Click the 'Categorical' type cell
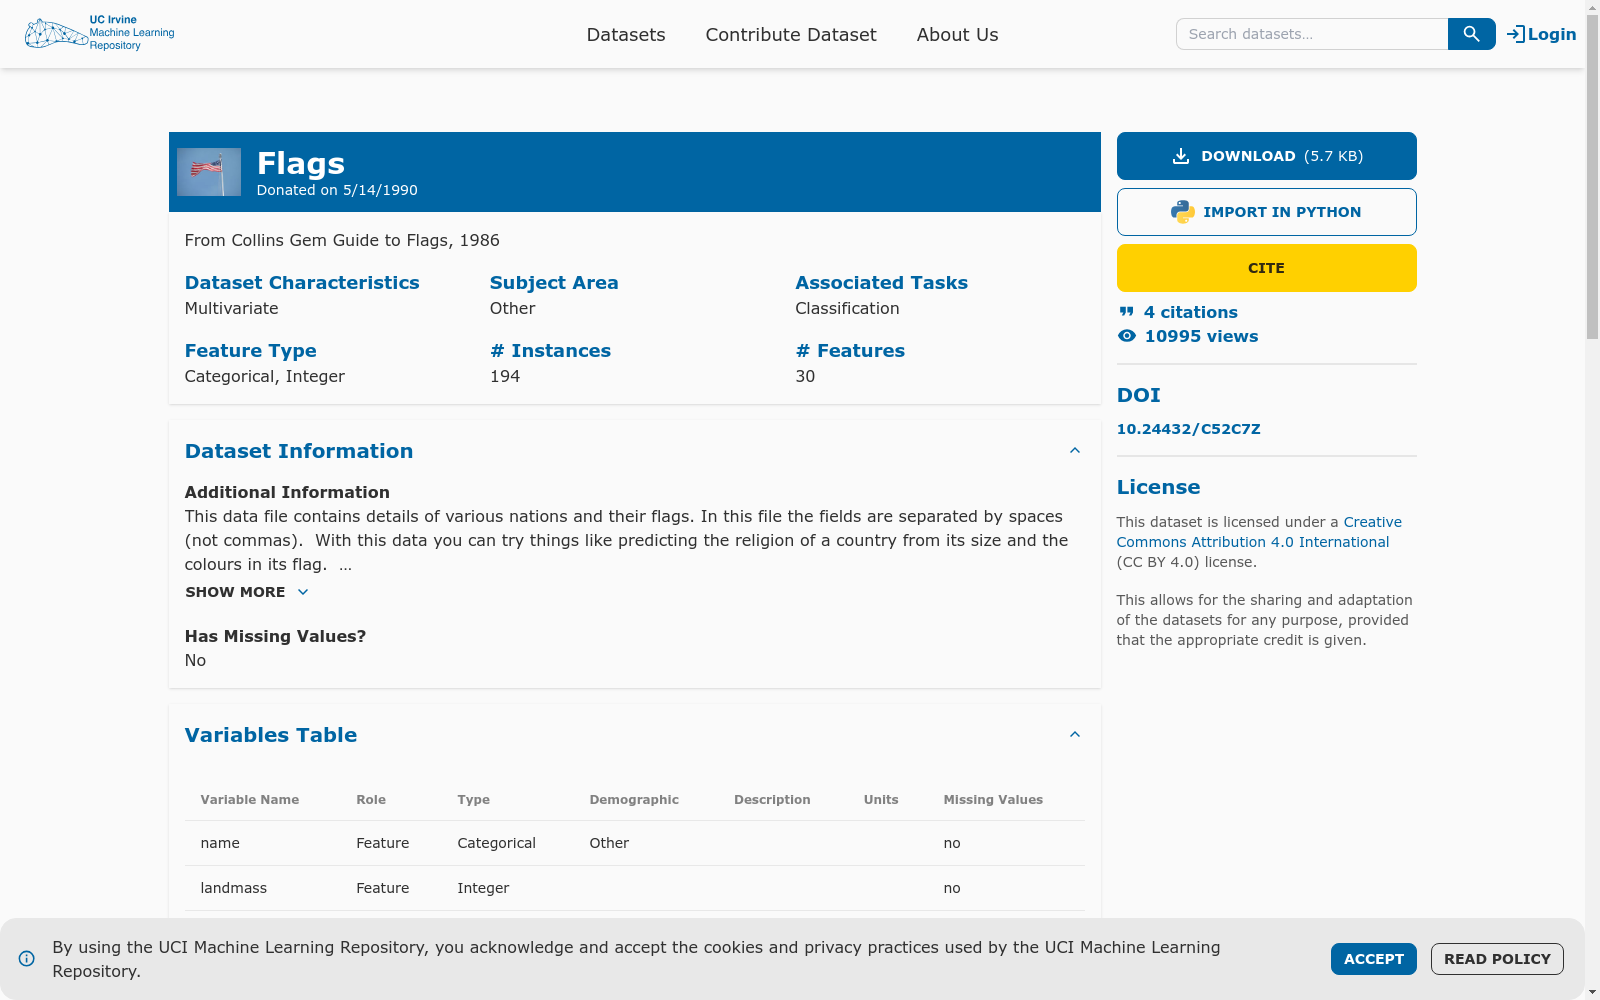Viewport: 1600px width, 1000px height. pos(497,843)
